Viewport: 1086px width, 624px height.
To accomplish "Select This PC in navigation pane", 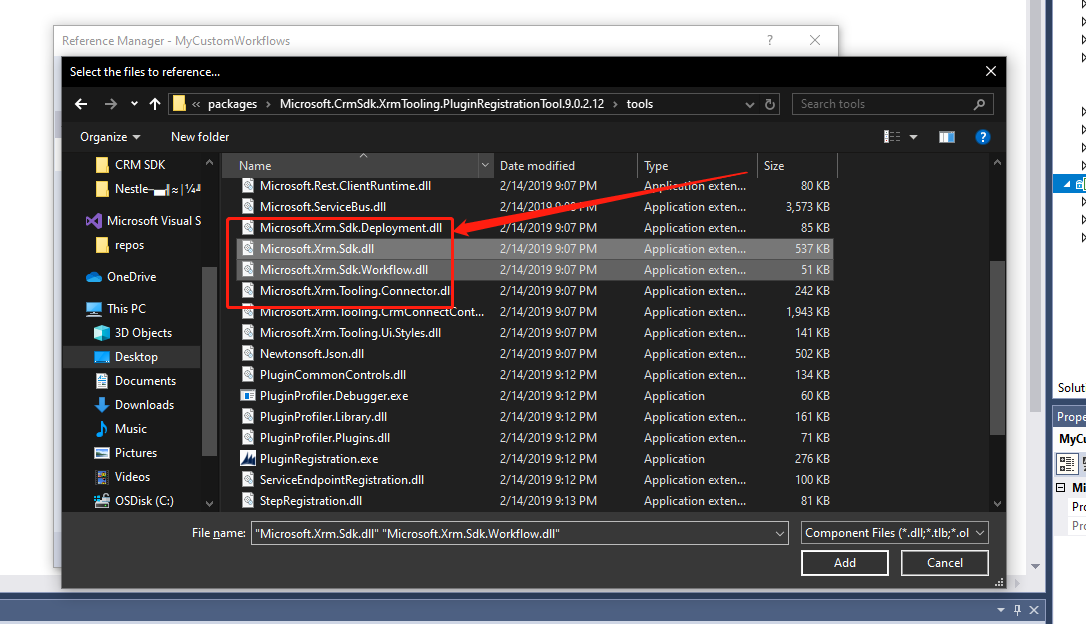I will tap(116, 309).
